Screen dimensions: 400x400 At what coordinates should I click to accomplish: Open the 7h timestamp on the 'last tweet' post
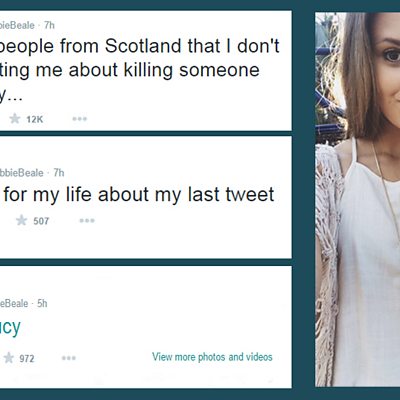click(59, 173)
